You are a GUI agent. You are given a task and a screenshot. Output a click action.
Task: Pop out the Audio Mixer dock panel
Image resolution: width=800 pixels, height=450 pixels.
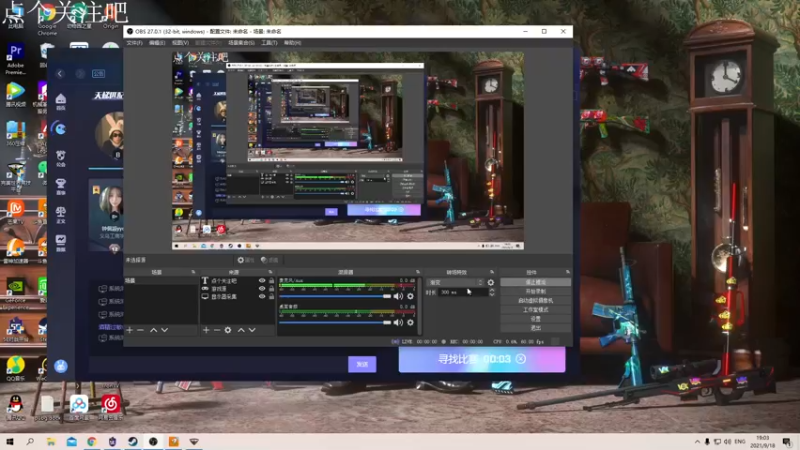(x=418, y=272)
